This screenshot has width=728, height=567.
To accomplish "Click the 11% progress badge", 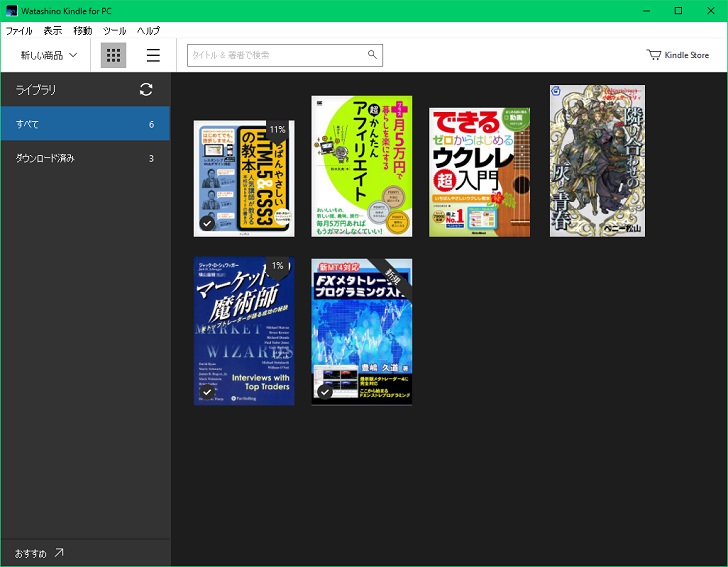I will [278, 130].
